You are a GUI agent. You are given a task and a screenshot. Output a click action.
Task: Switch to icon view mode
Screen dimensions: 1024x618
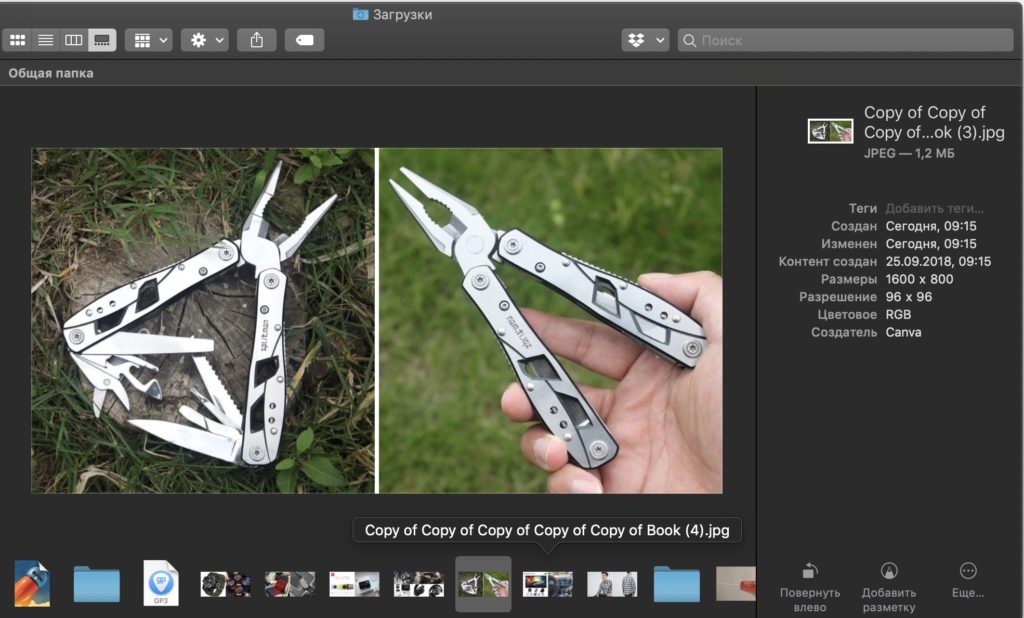17,40
